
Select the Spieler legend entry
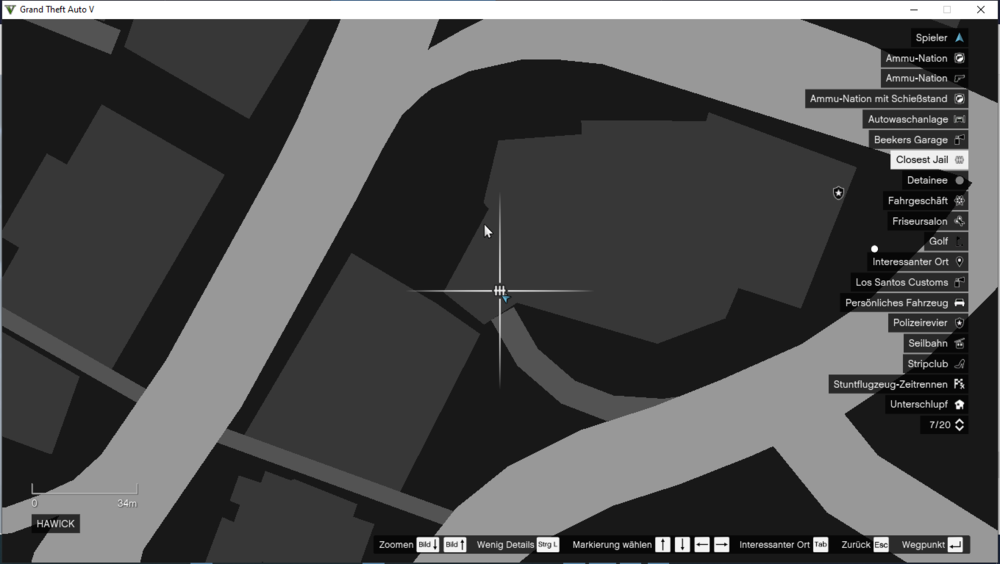click(x=939, y=38)
